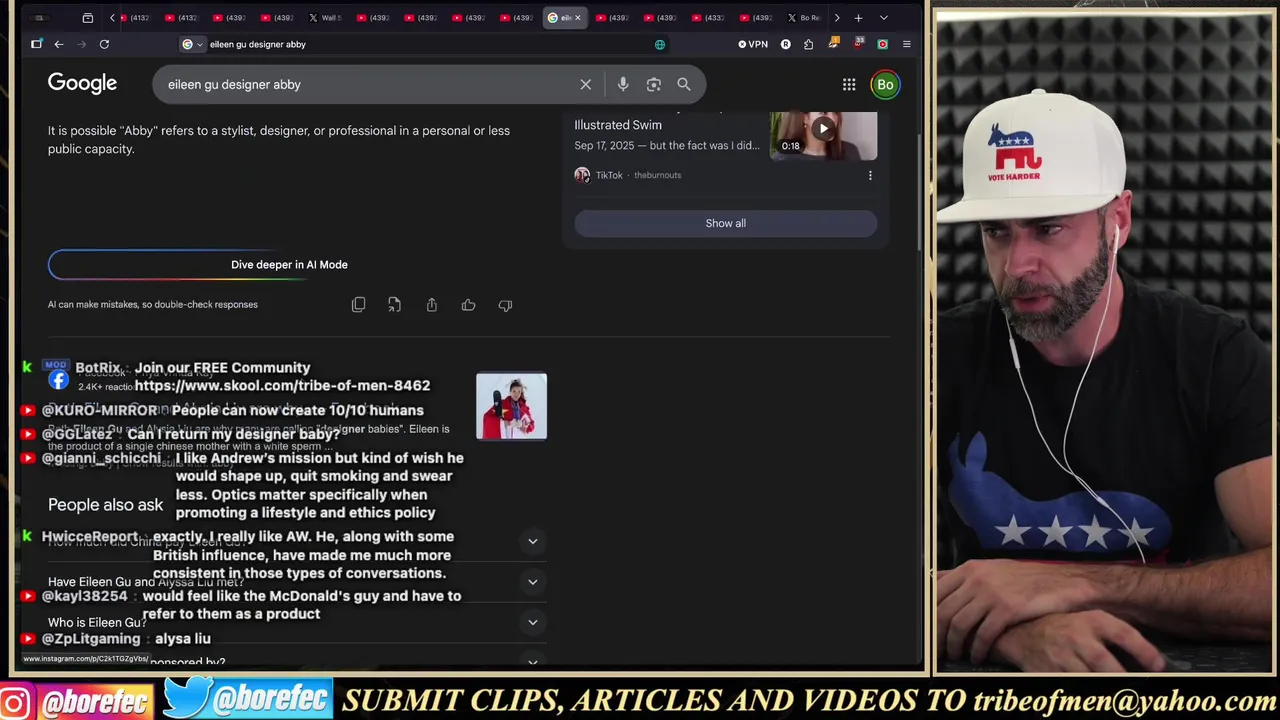Click the green-red extension icon beside menu
The height and width of the screenshot is (720, 1280).
point(882,44)
